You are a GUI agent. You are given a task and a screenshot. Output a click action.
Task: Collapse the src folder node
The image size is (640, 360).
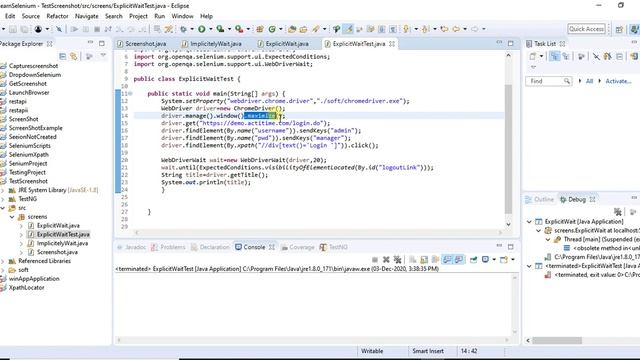(3, 208)
